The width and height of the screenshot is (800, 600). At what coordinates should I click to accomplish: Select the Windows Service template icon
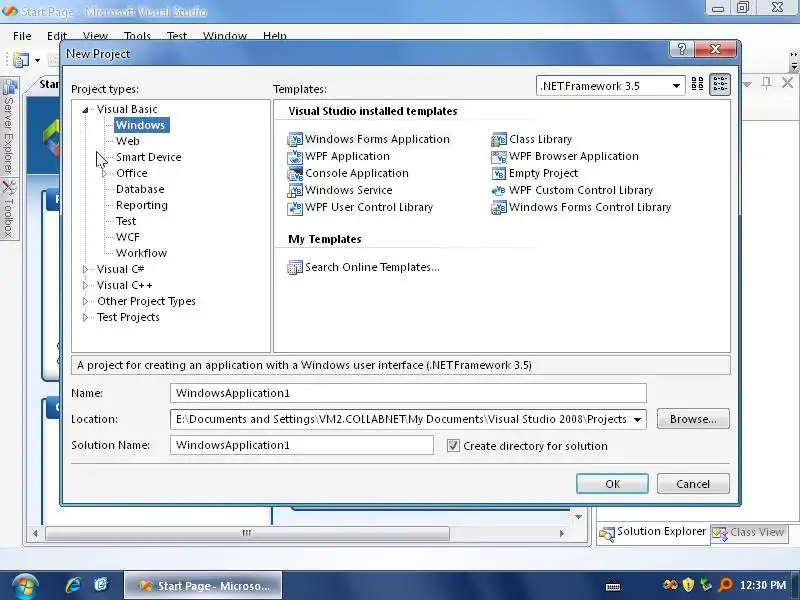point(295,190)
